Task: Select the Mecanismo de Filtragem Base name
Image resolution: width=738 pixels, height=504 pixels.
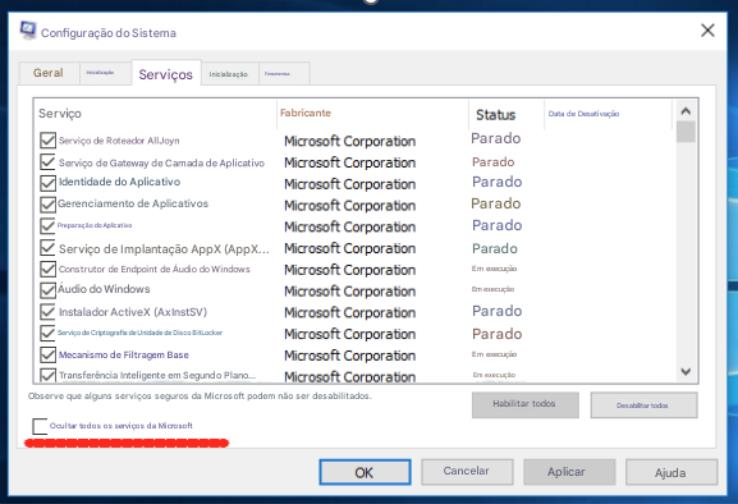Action: pos(124,355)
